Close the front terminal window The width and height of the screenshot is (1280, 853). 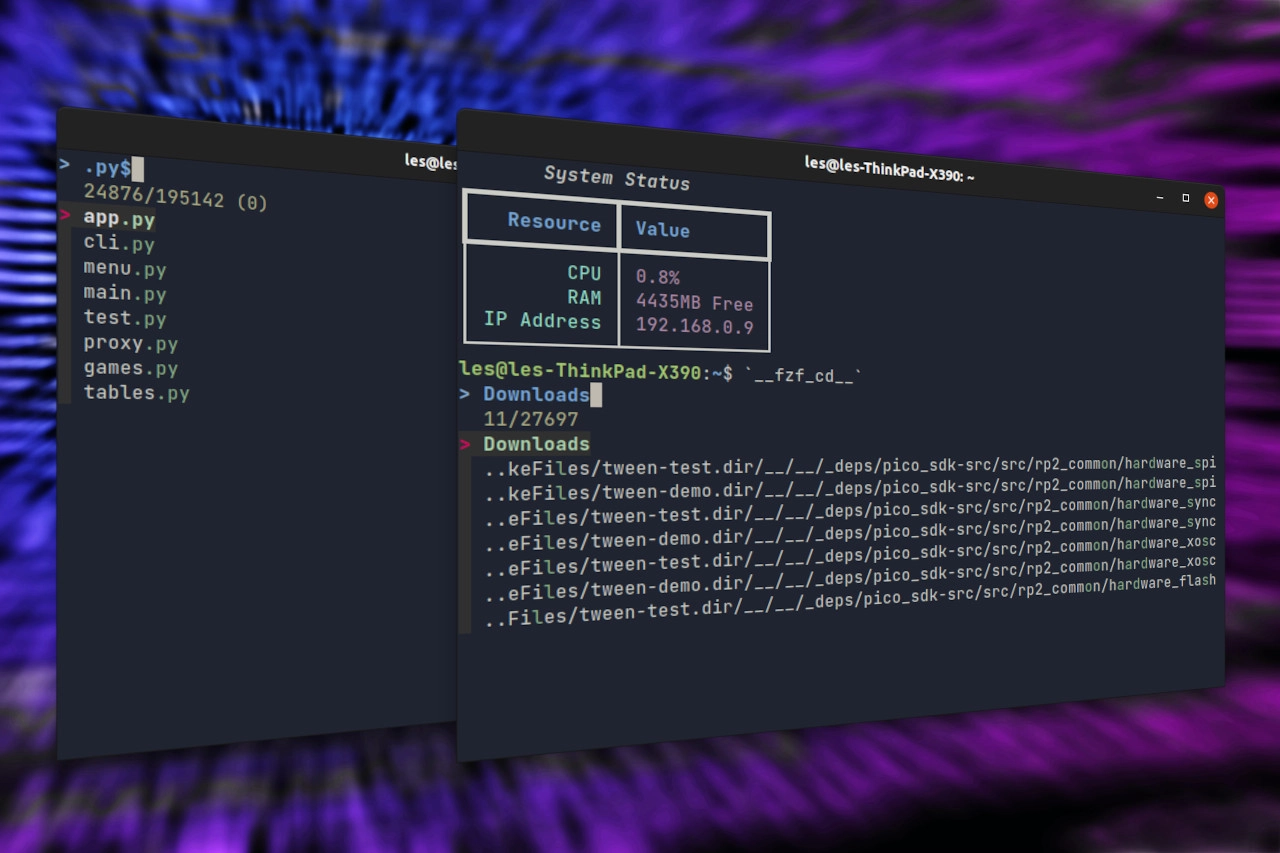tap(1211, 200)
